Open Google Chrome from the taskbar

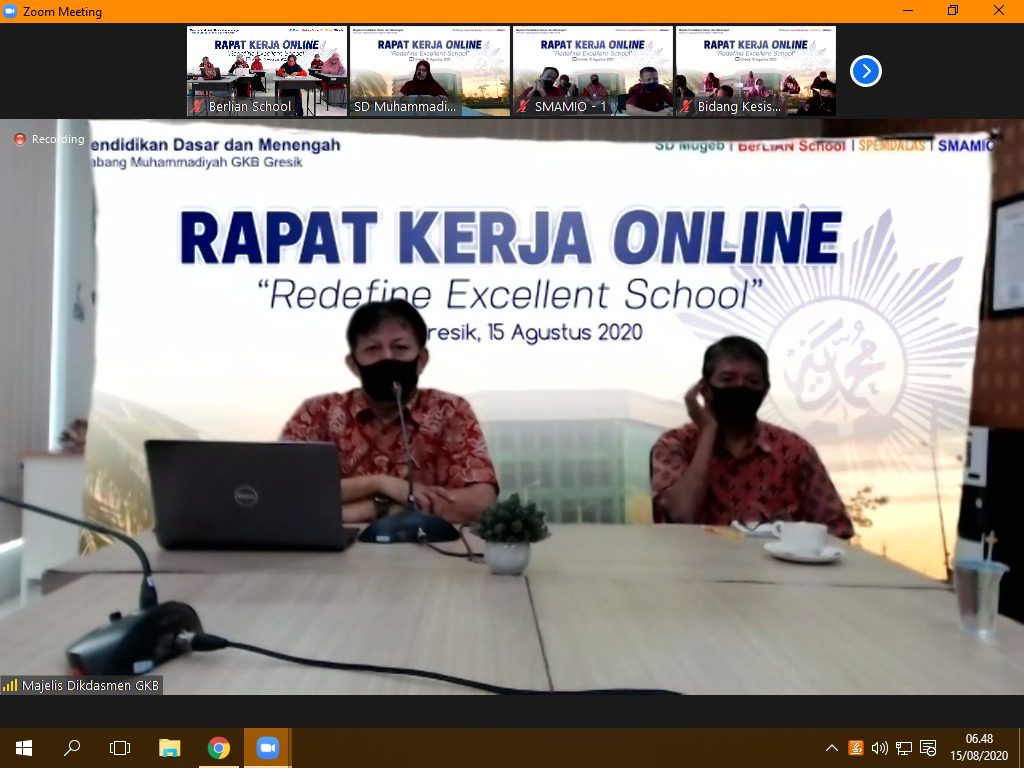[219, 748]
